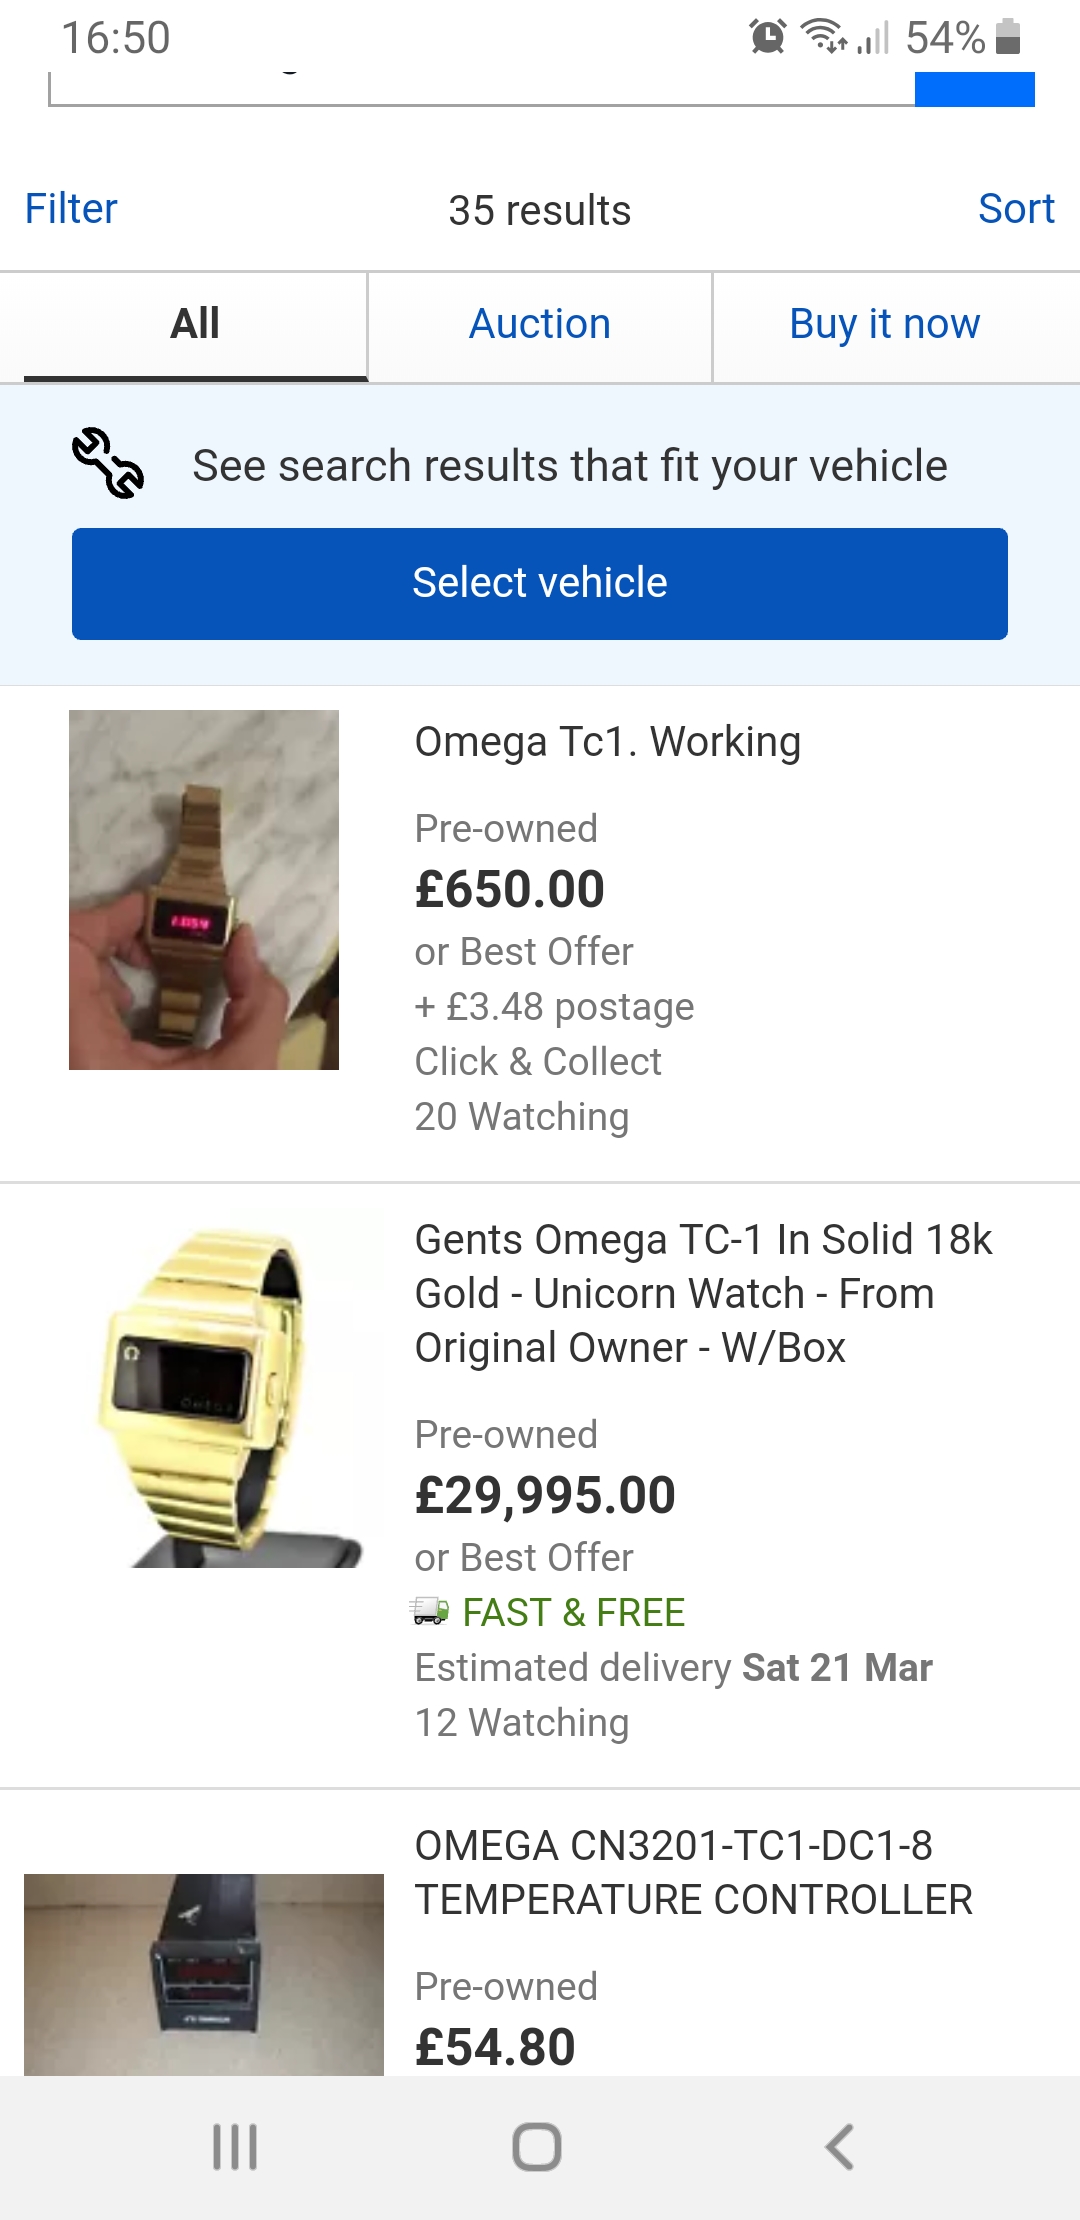Image resolution: width=1080 pixels, height=2220 pixels.
Task: Open the OMEGA CN3201 Temperature Controller listing
Action: [693, 1872]
